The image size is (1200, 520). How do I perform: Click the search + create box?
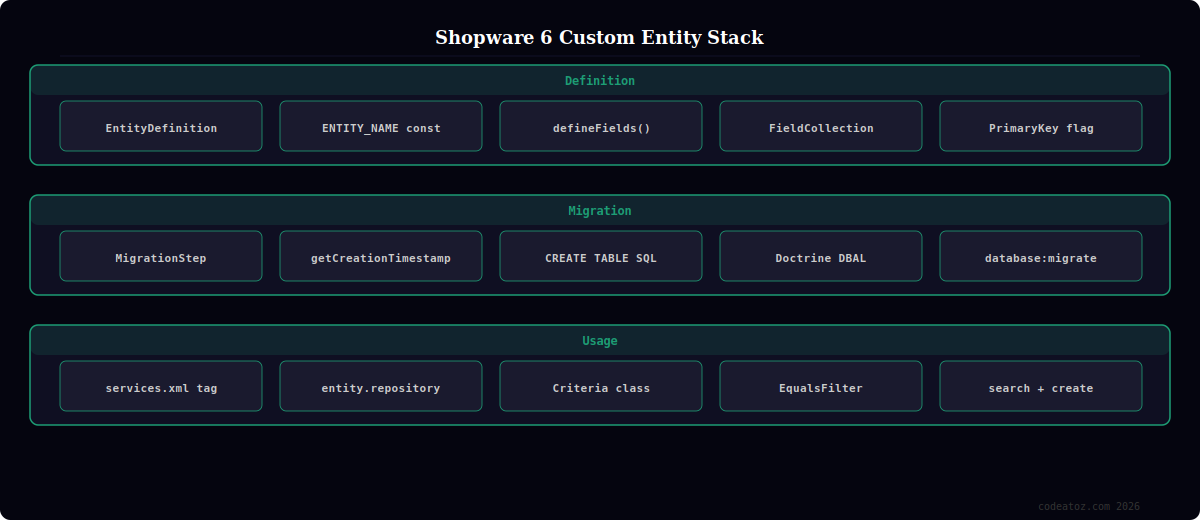coord(1041,386)
